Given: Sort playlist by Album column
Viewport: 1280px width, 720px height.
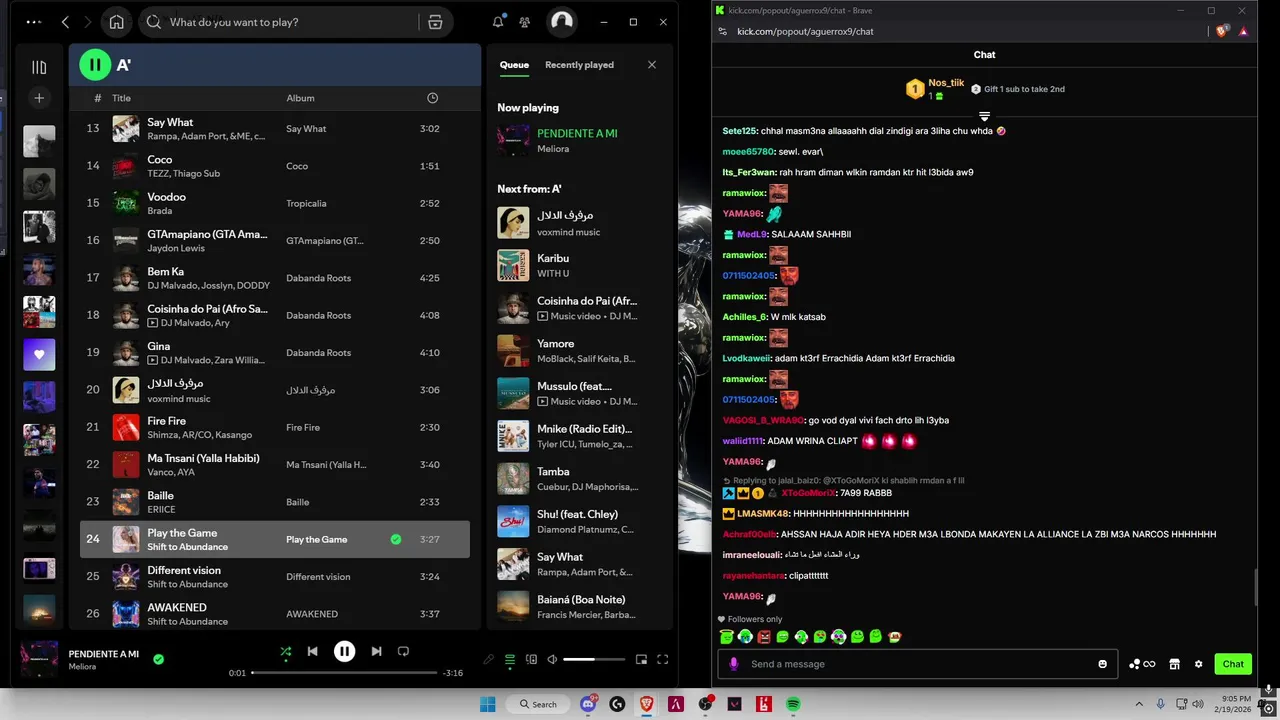Looking at the screenshot, I should point(300,98).
